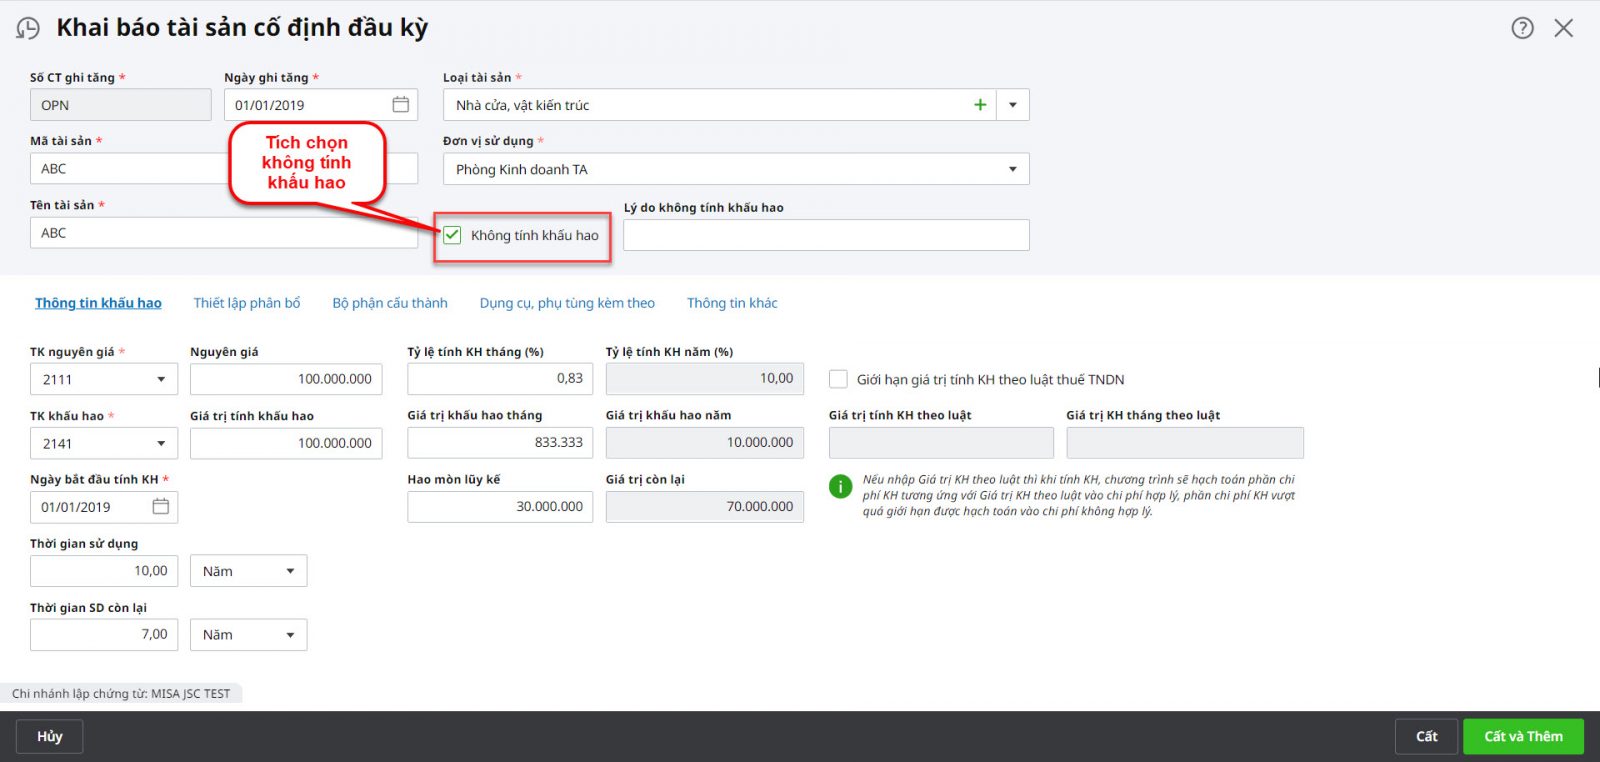Go to Thông tin khác tab
Image resolution: width=1600 pixels, height=762 pixels.
pyautogui.click(x=732, y=303)
